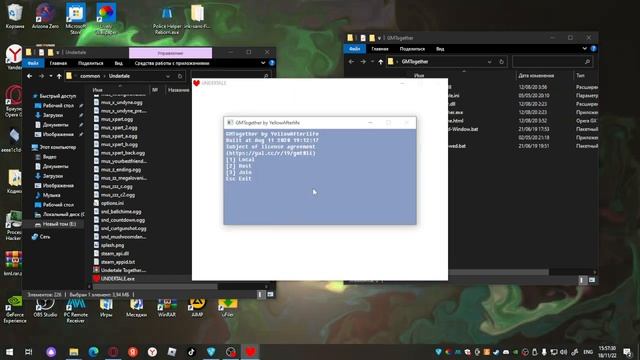The height and width of the screenshot is (360, 640).
Task: Open 'Видео' in the navigation pane
Action: 49,157
